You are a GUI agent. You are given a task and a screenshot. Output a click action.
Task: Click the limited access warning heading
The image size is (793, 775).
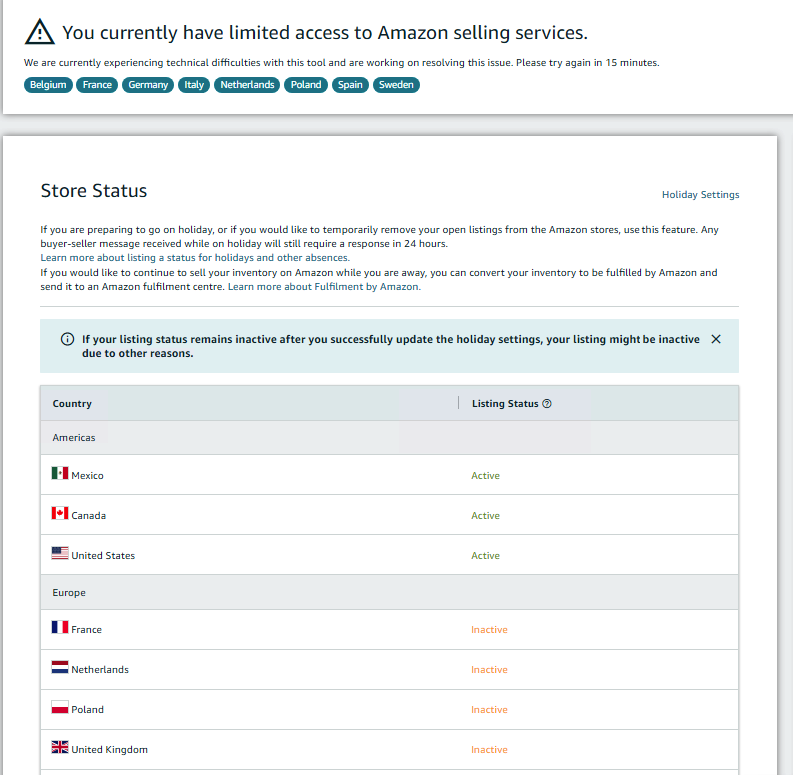click(x=325, y=33)
